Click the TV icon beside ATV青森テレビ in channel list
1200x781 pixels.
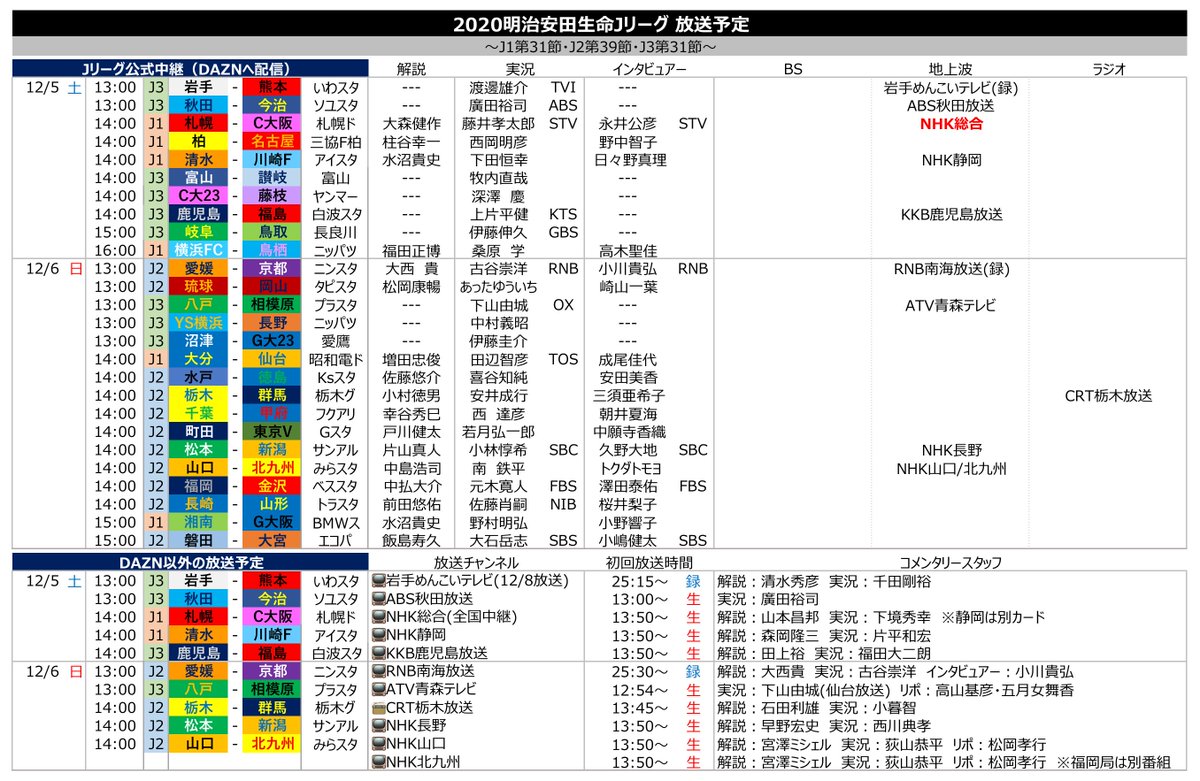379,689
